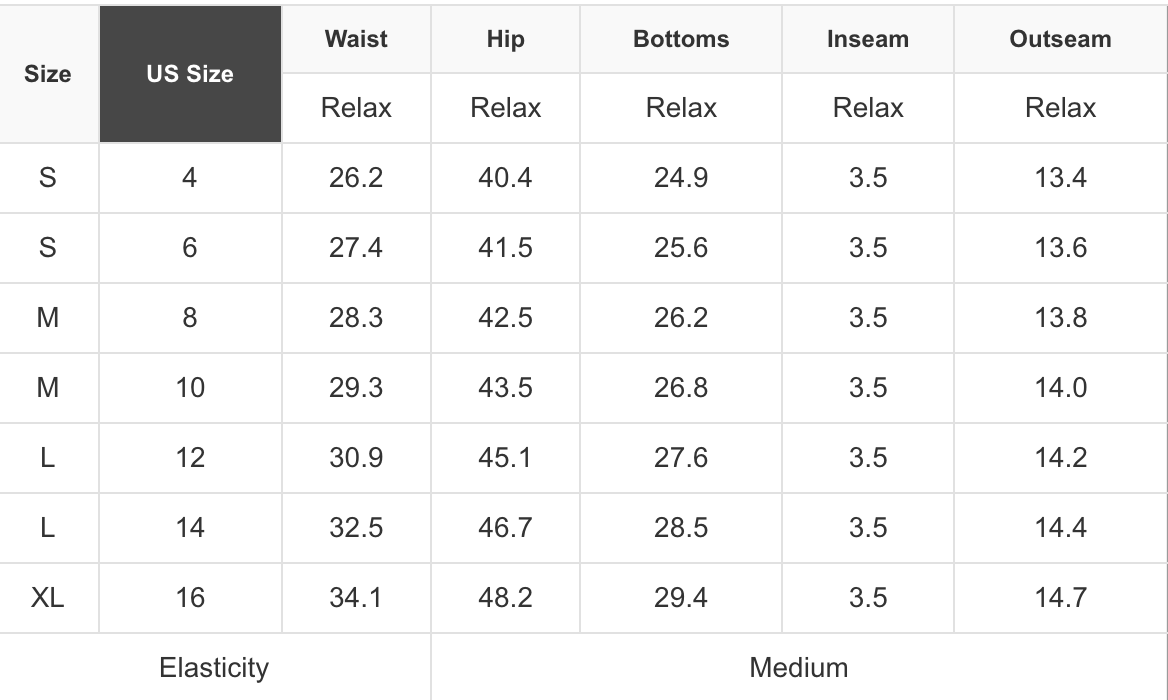Select the US size 16 cell
1168x700 pixels.
190,598
